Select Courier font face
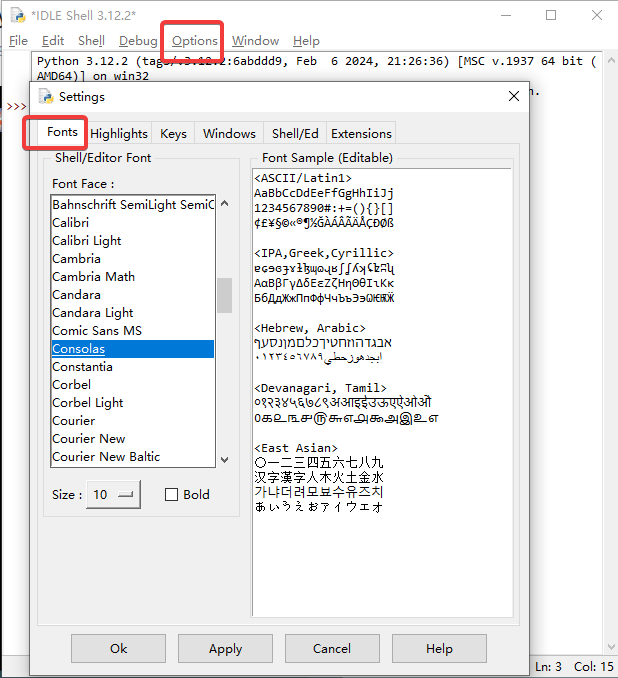 click(x=133, y=421)
